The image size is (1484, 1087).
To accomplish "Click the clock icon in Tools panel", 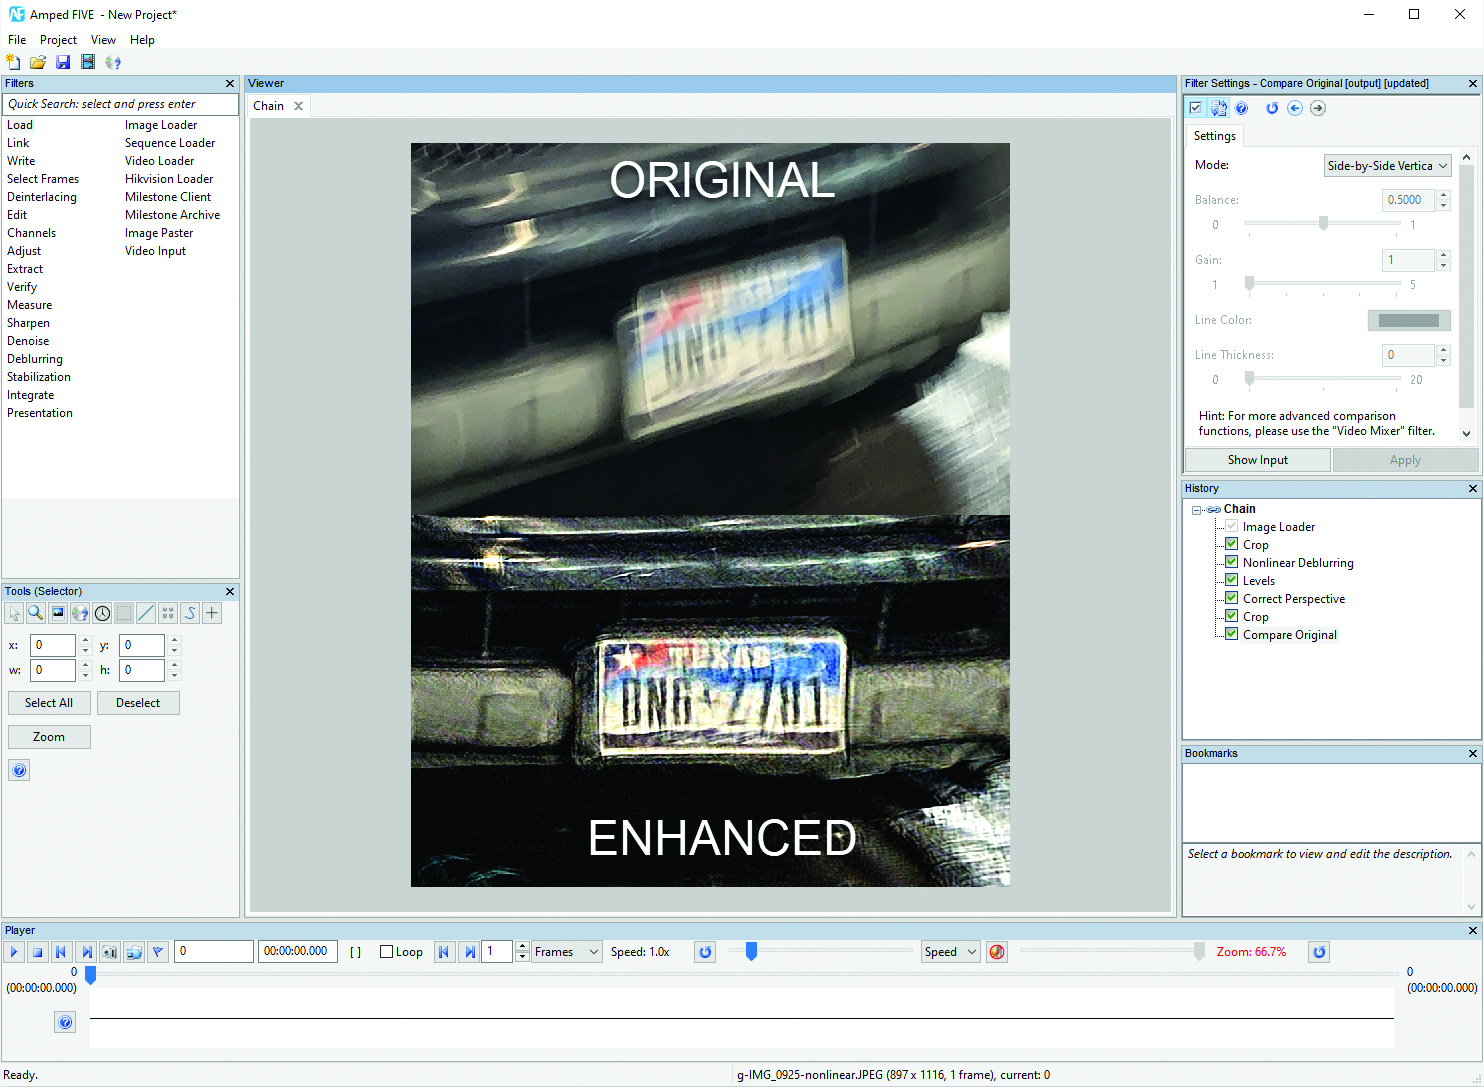I will 102,613.
